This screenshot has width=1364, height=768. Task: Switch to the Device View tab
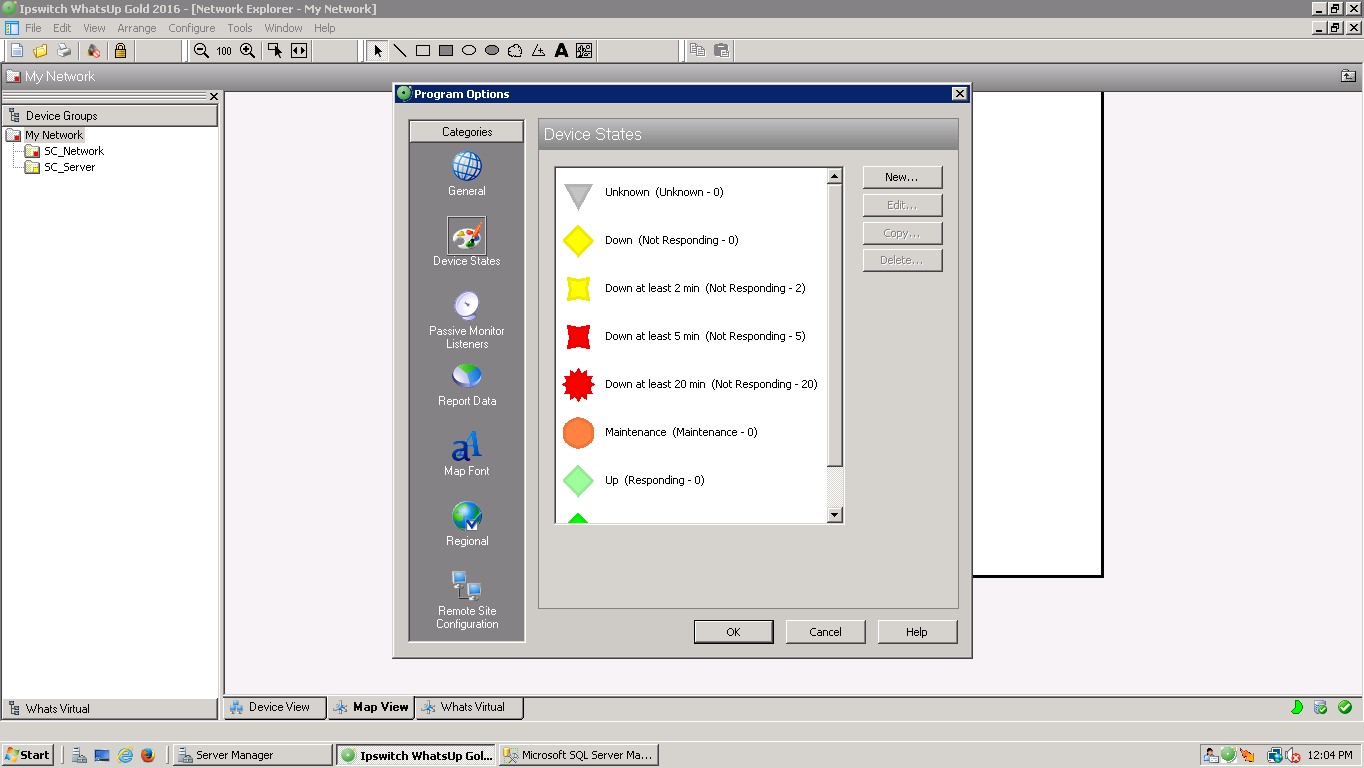coord(273,707)
